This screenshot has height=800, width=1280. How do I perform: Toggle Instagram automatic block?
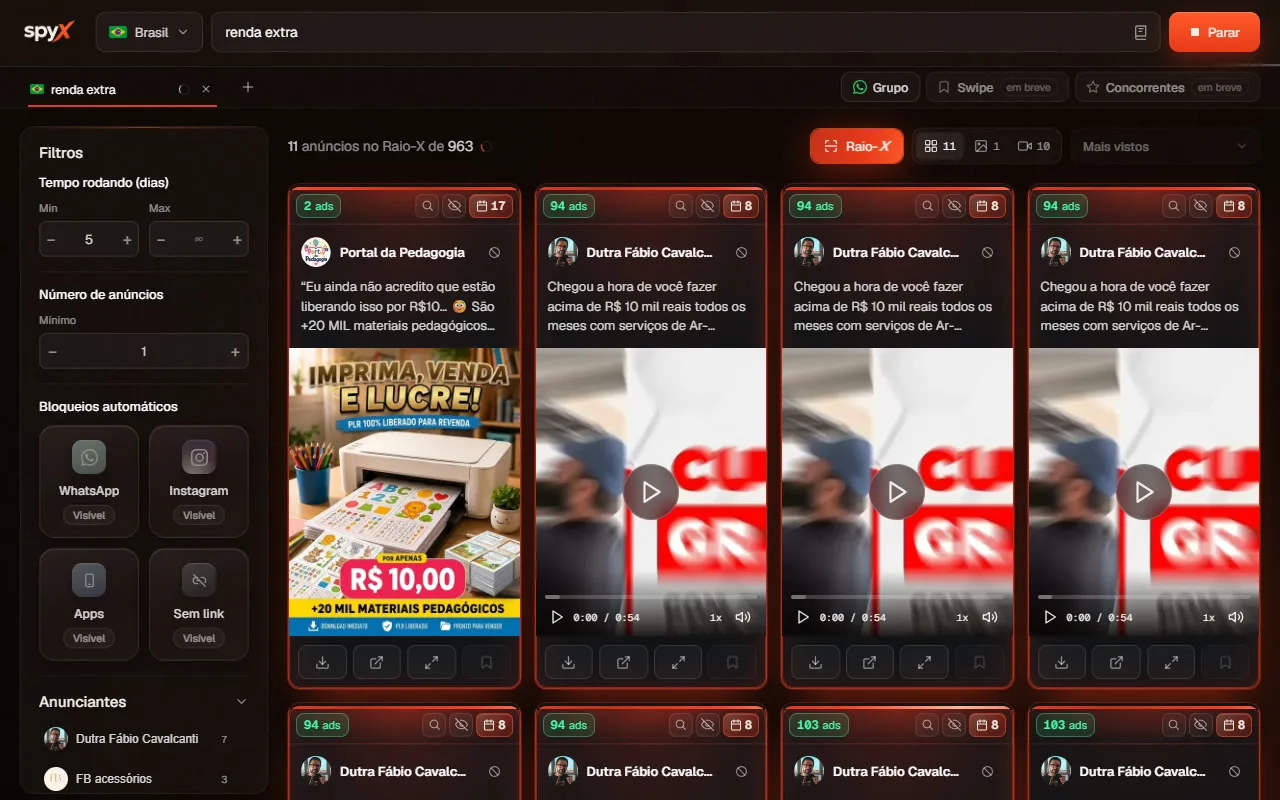[199, 482]
